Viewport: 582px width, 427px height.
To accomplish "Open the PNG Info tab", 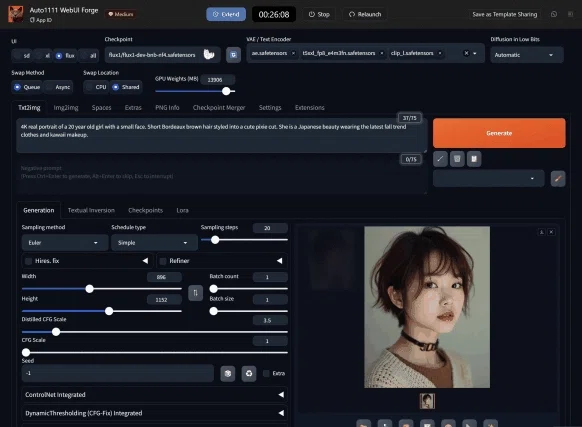I will click(x=167, y=108).
